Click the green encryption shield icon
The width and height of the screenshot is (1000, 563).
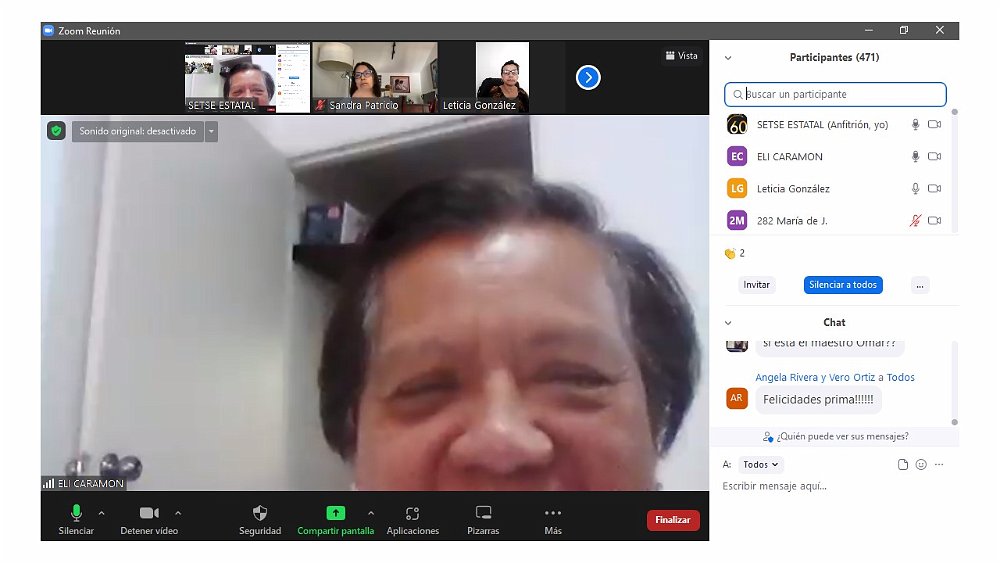pos(56,131)
